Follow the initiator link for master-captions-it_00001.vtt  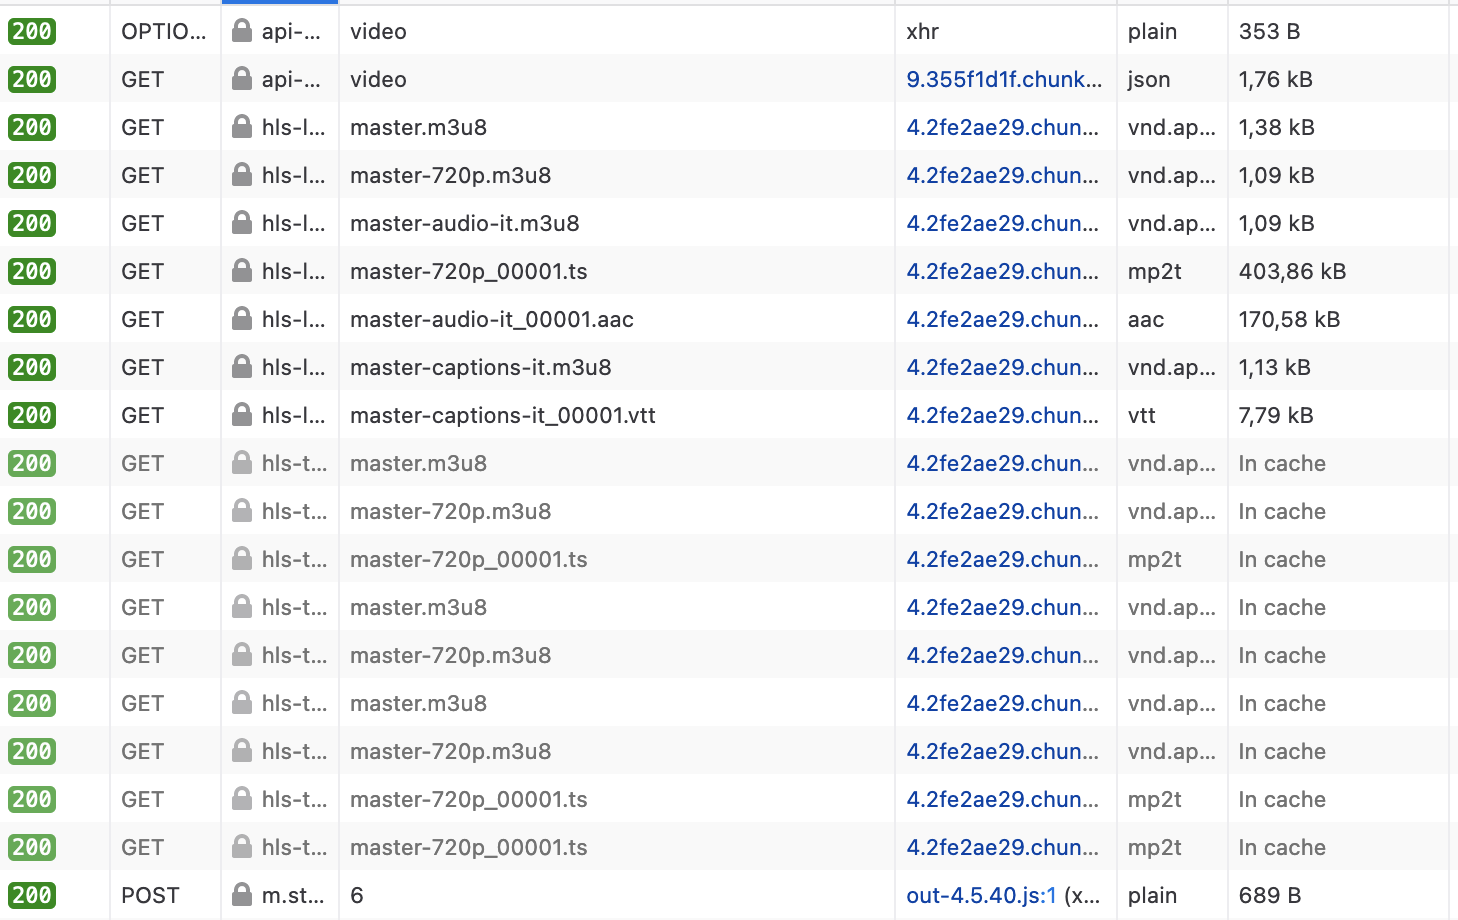(x=1002, y=415)
